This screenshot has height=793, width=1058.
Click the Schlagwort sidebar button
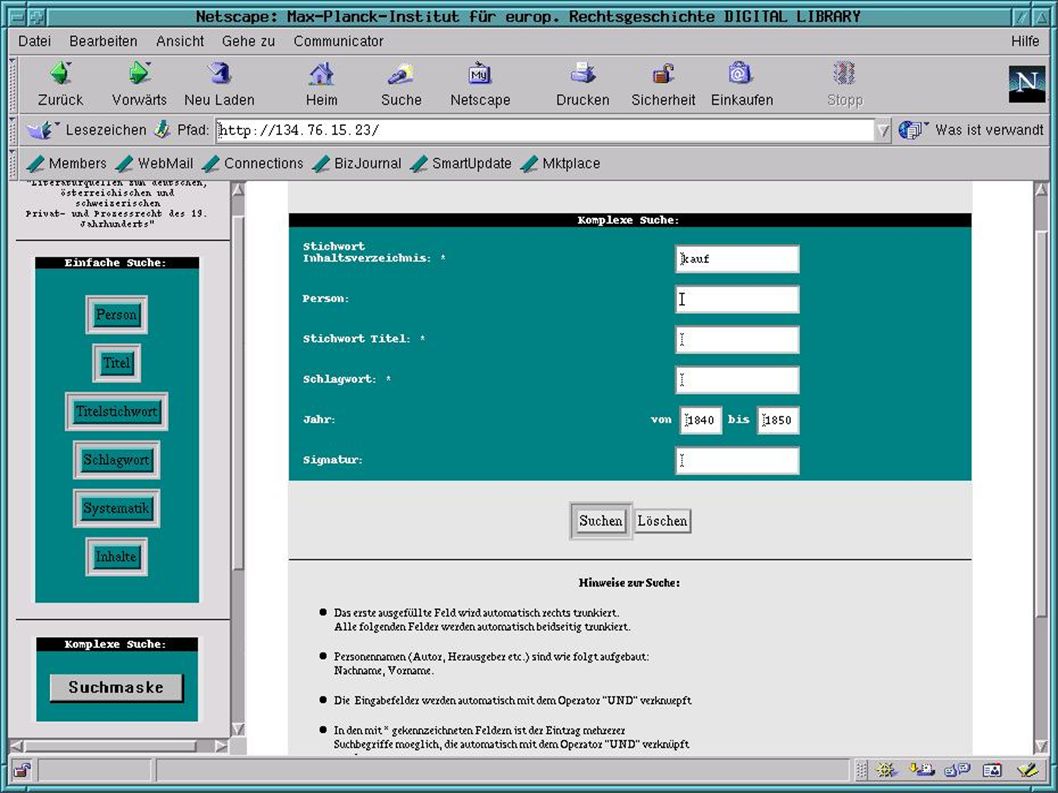[x=116, y=460]
